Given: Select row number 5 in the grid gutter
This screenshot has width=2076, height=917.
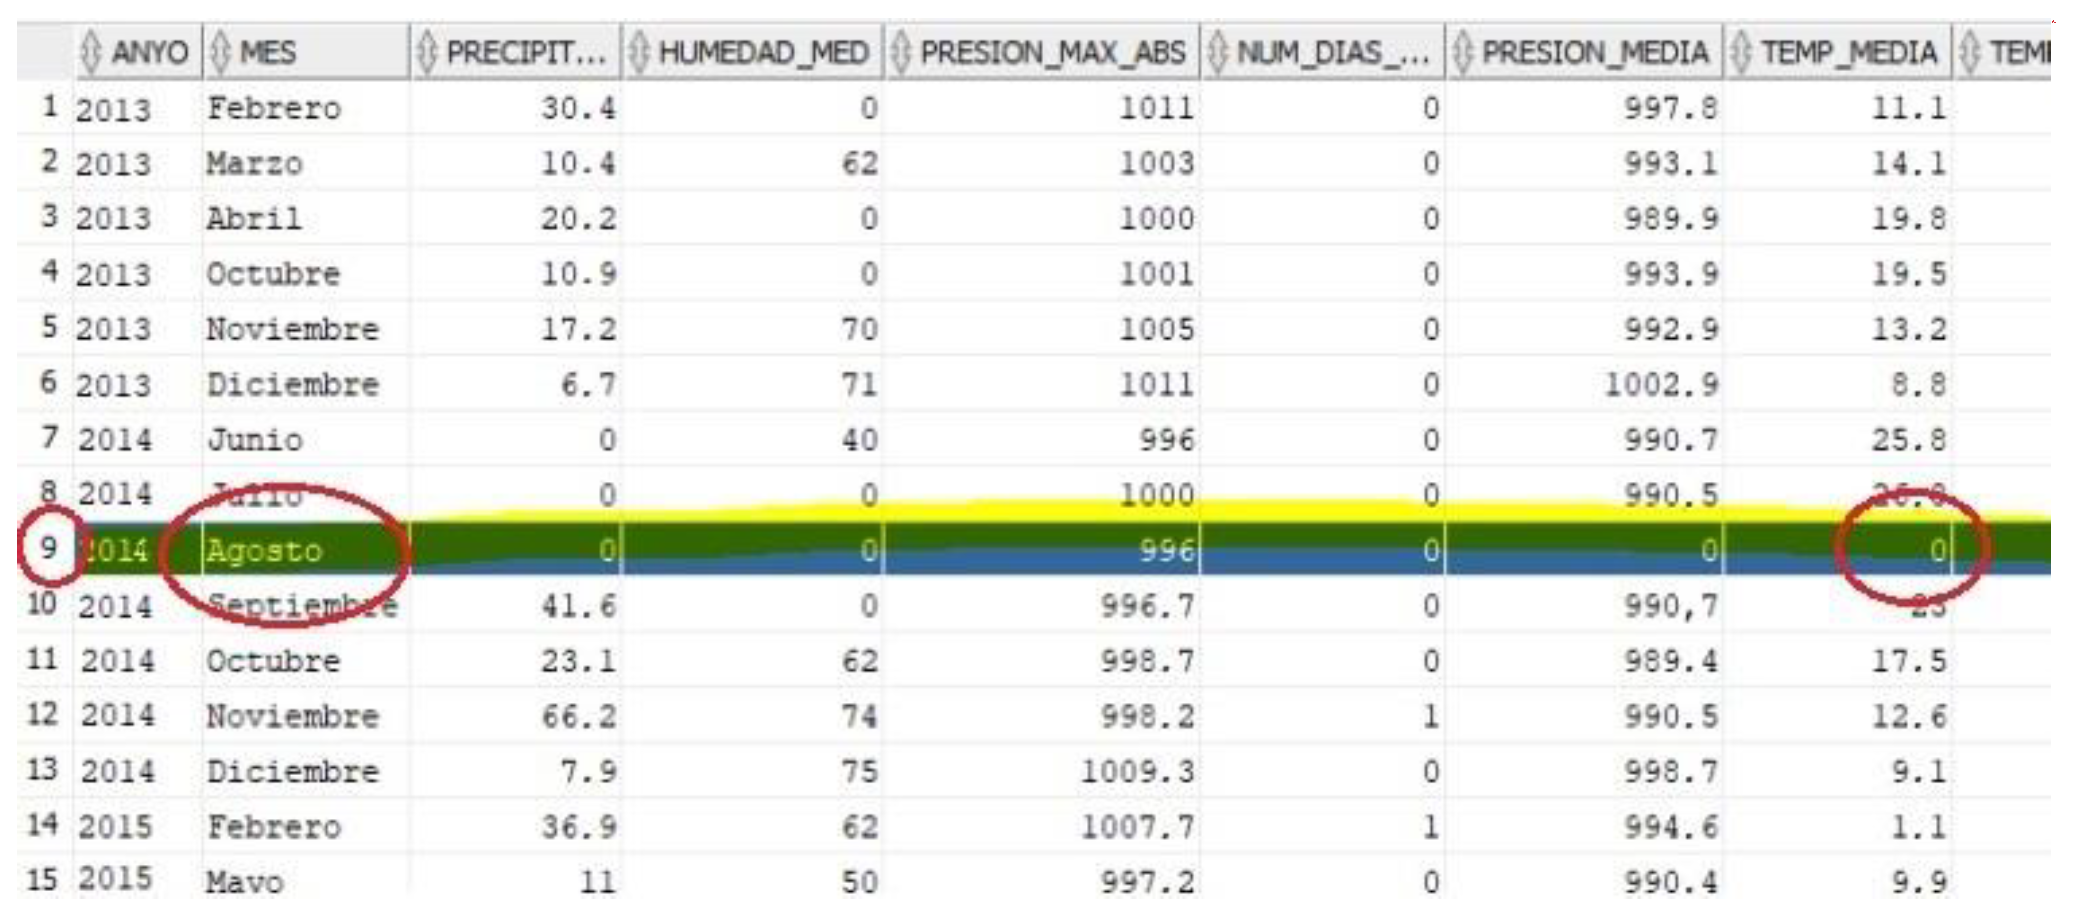Looking at the screenshot, I should (49, 327).
